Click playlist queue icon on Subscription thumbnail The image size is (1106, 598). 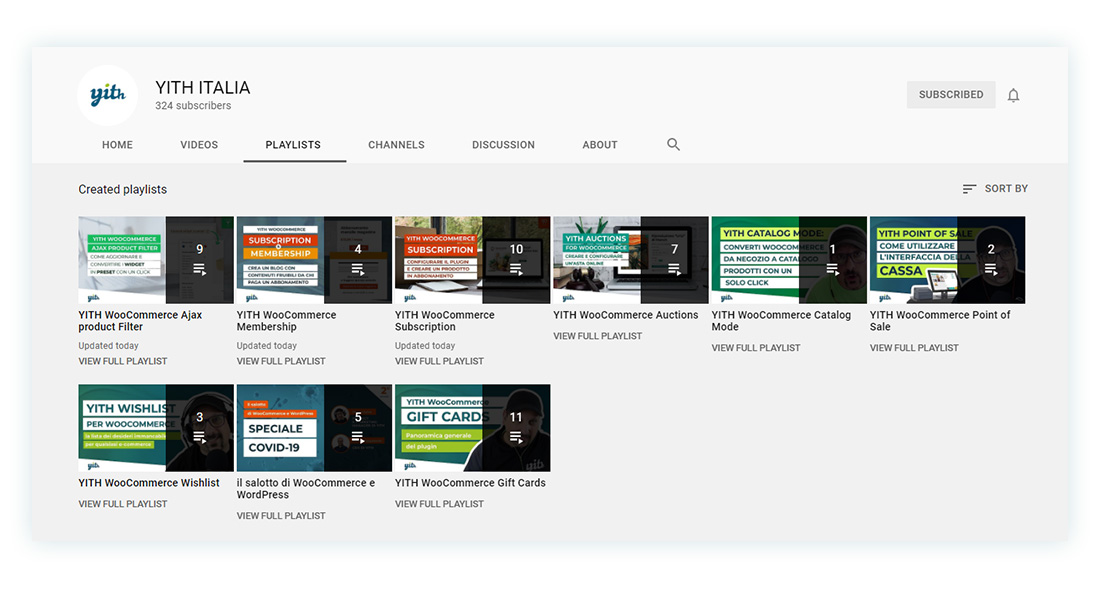pos(516,269)
